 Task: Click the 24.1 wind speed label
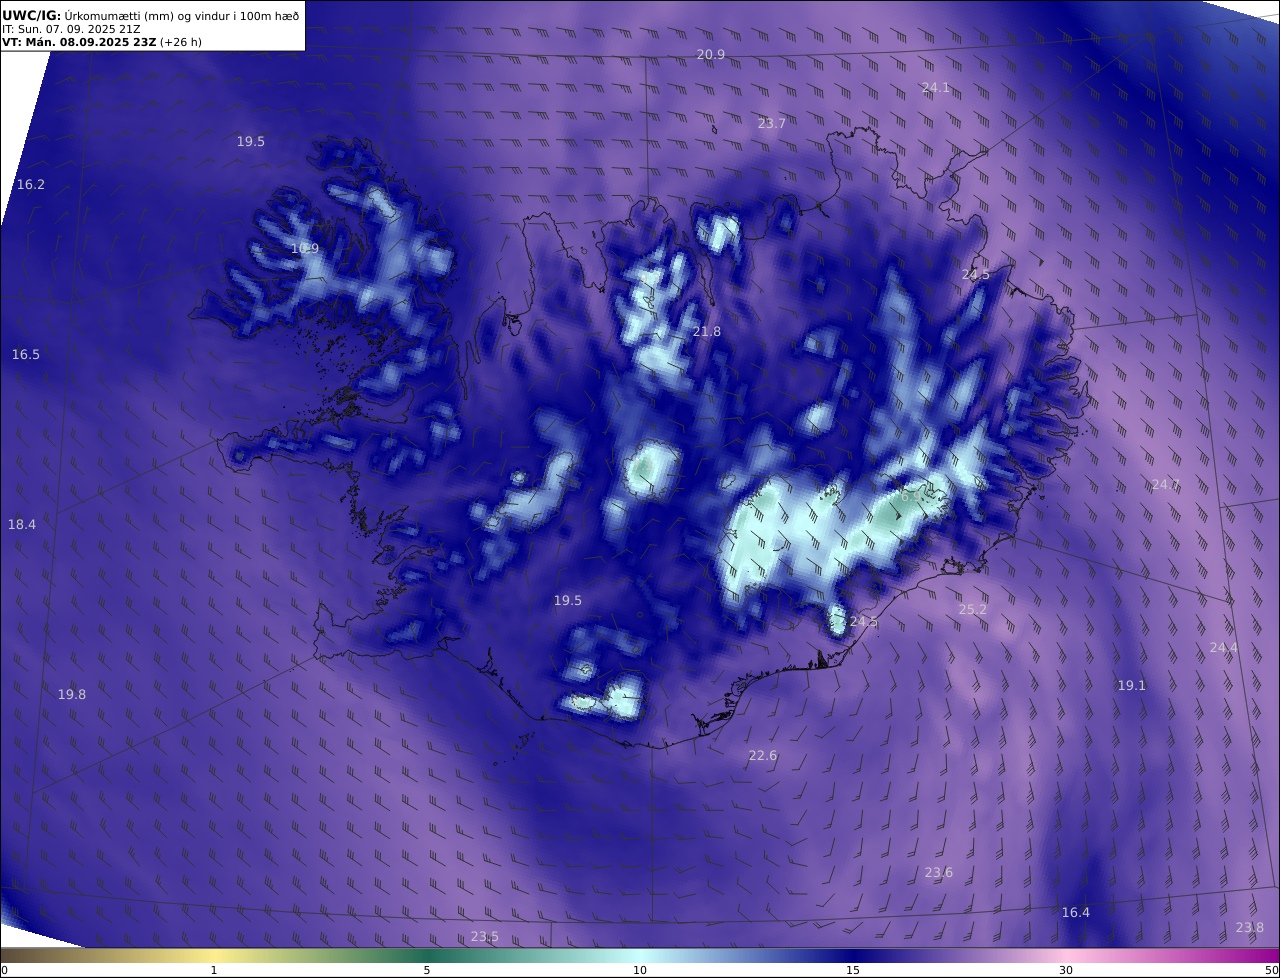pos(936,87)
